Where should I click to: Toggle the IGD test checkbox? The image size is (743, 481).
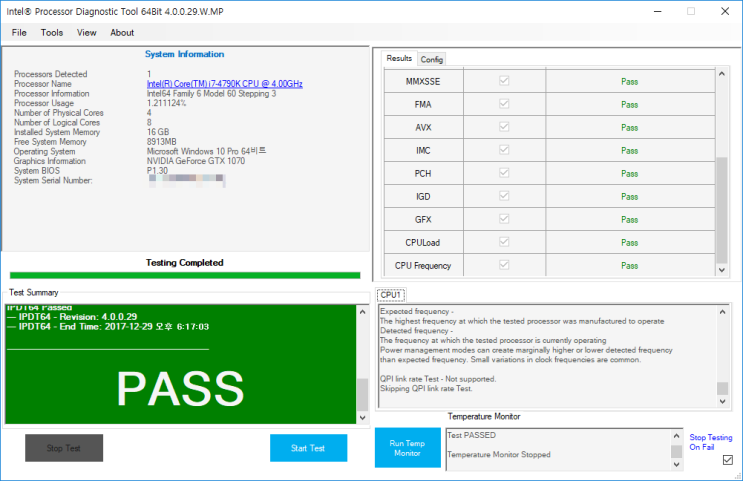[x=504, y=196]
